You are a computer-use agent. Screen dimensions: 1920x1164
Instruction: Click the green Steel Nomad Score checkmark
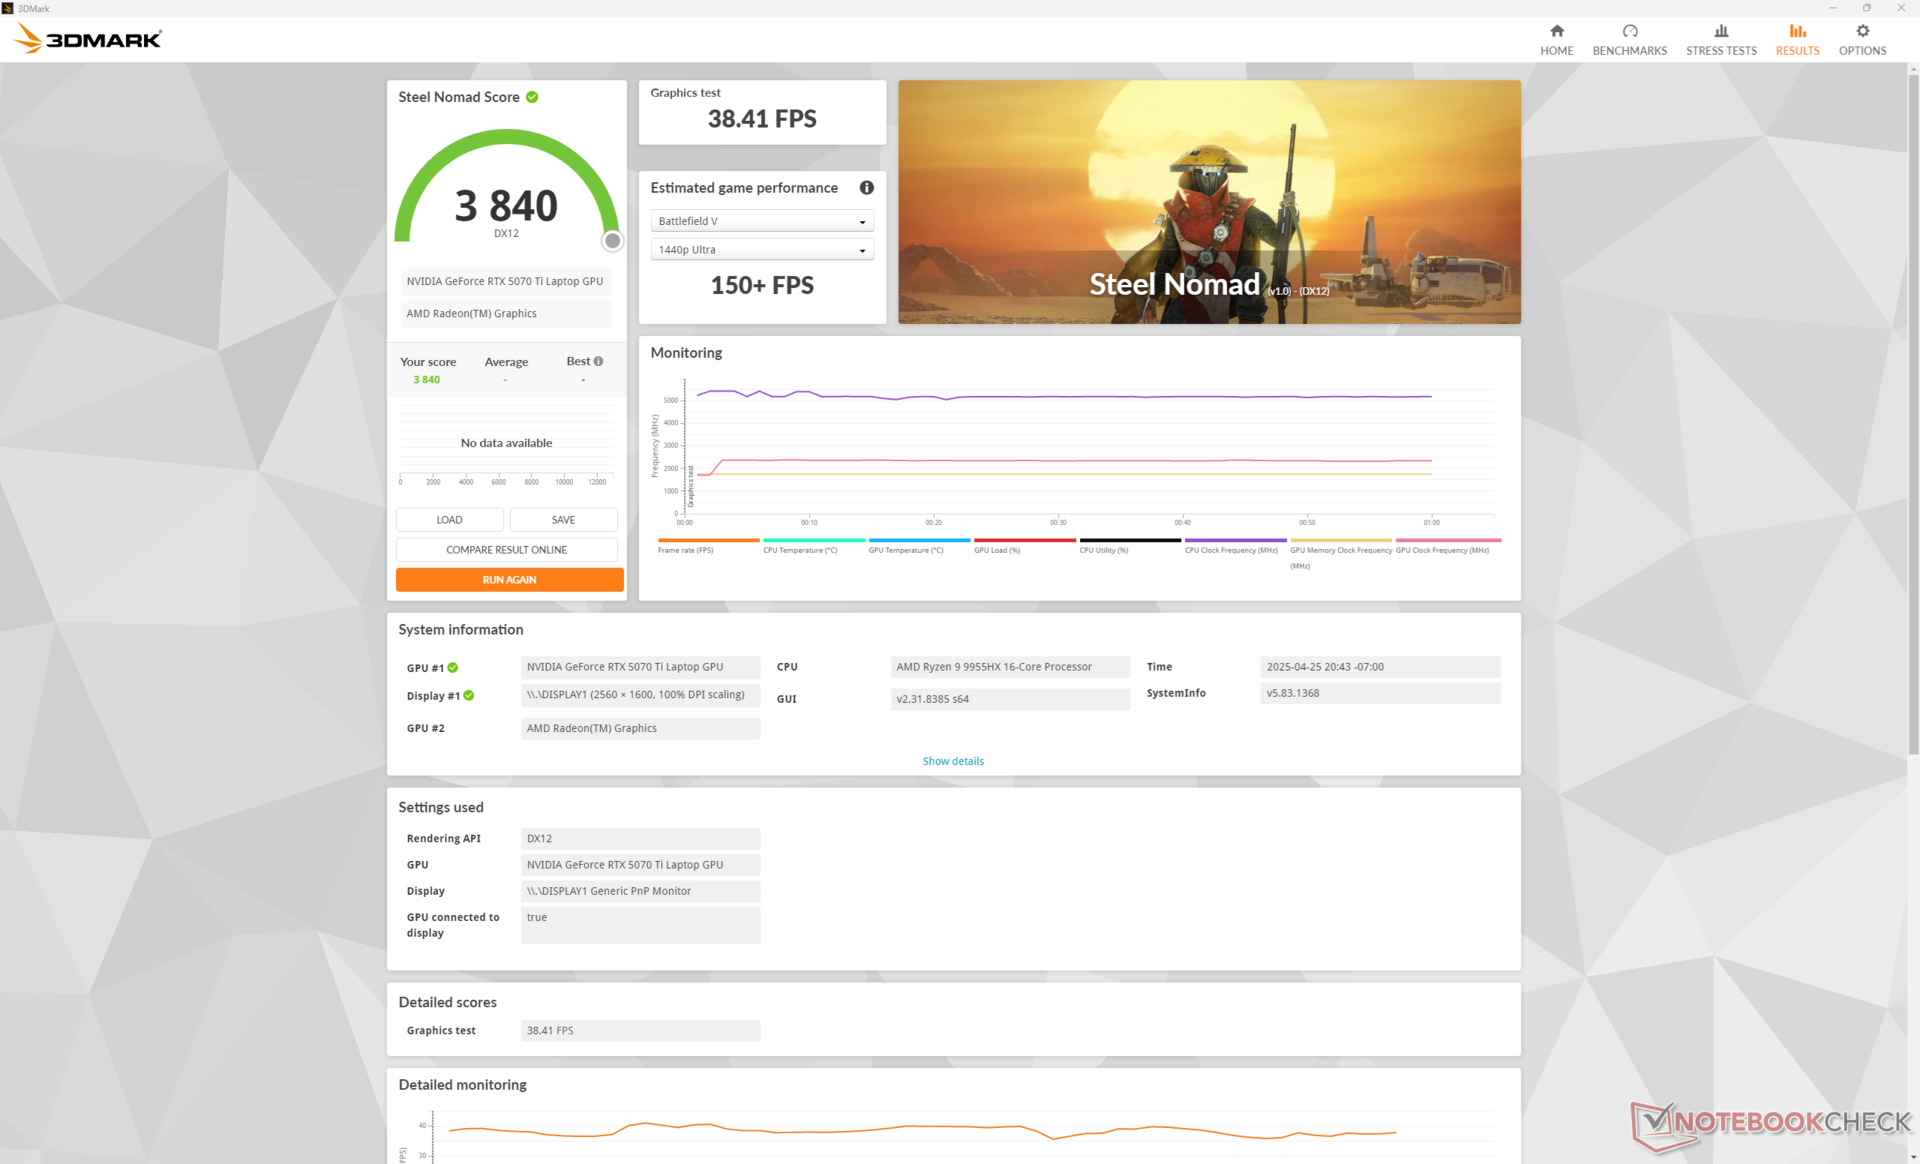(532, 97)
